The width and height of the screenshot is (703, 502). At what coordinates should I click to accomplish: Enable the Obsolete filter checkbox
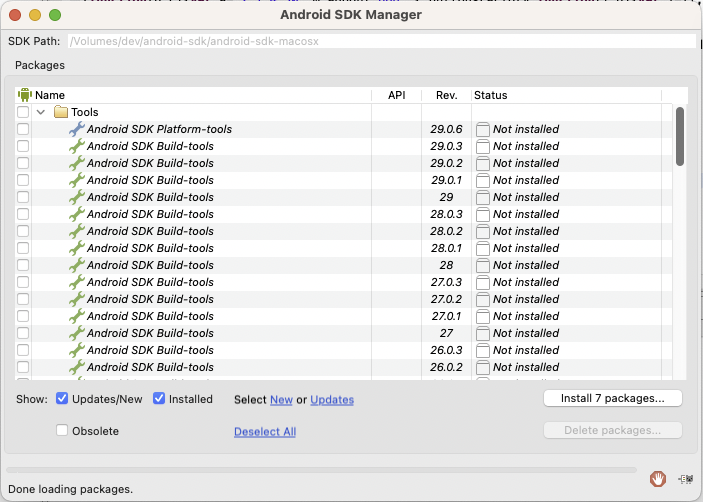click(x=62, y=430)
